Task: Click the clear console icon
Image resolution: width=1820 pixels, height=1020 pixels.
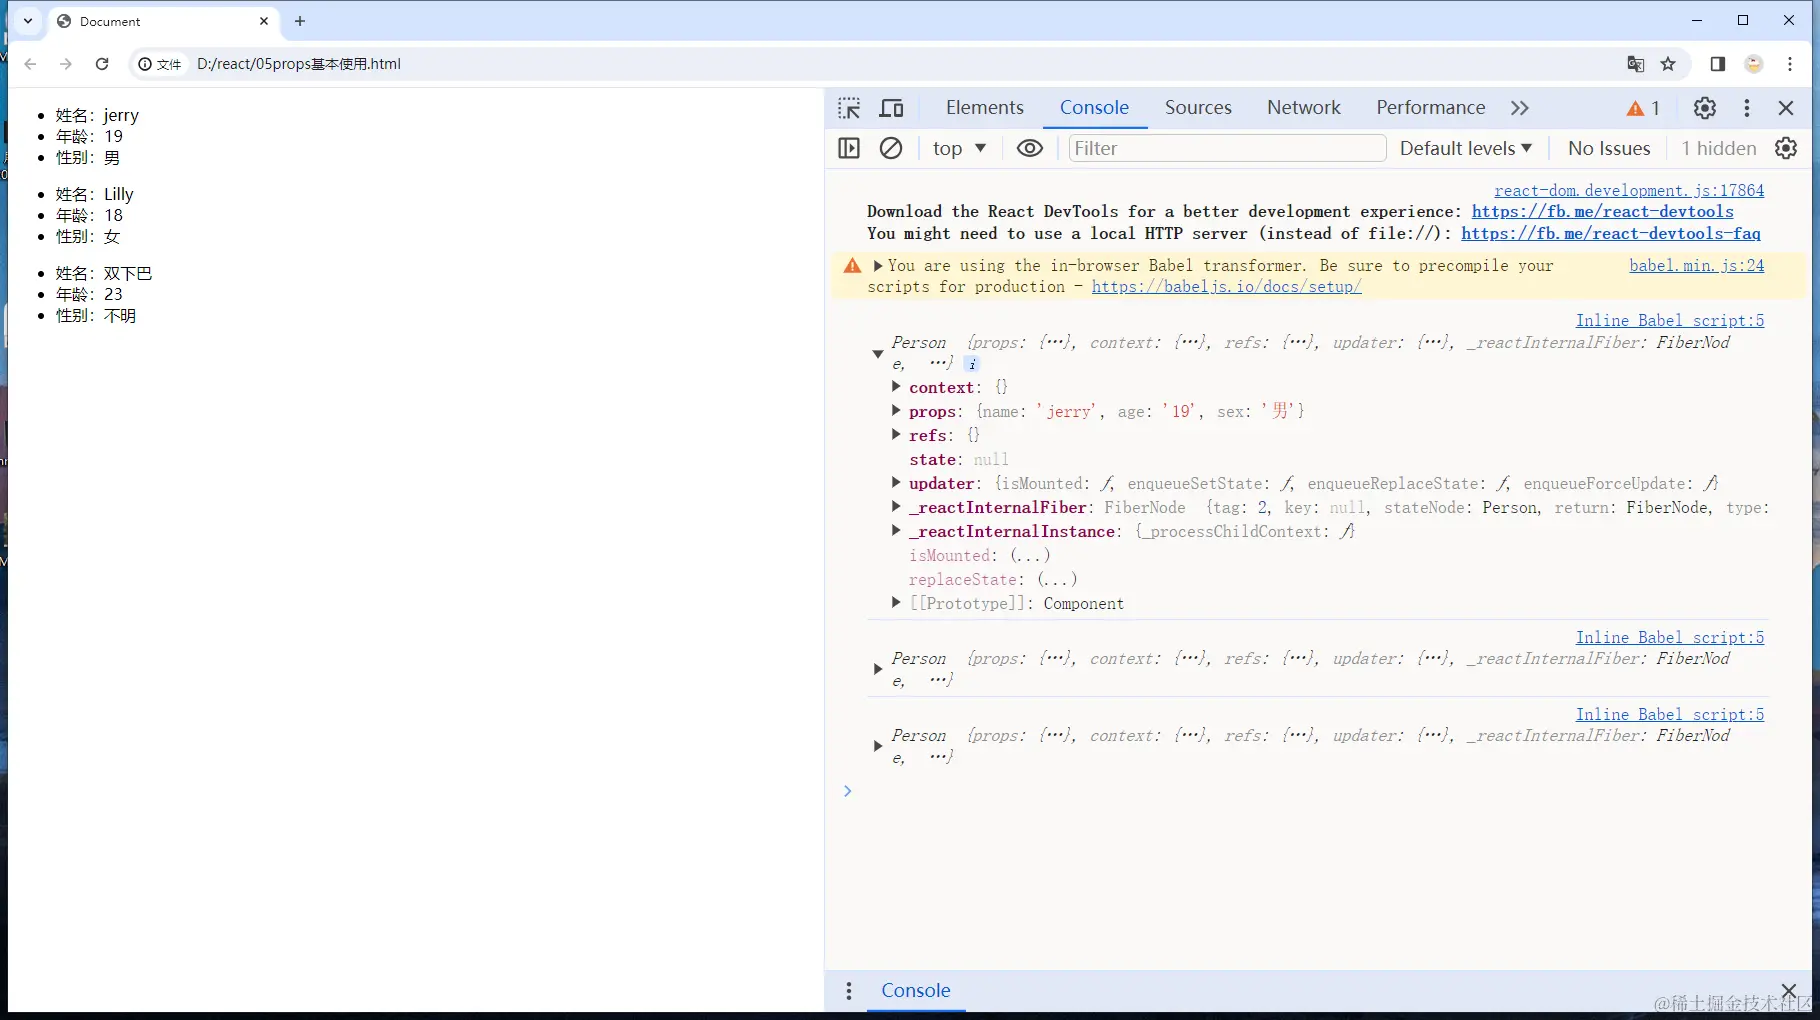Action: click(890, 148)
